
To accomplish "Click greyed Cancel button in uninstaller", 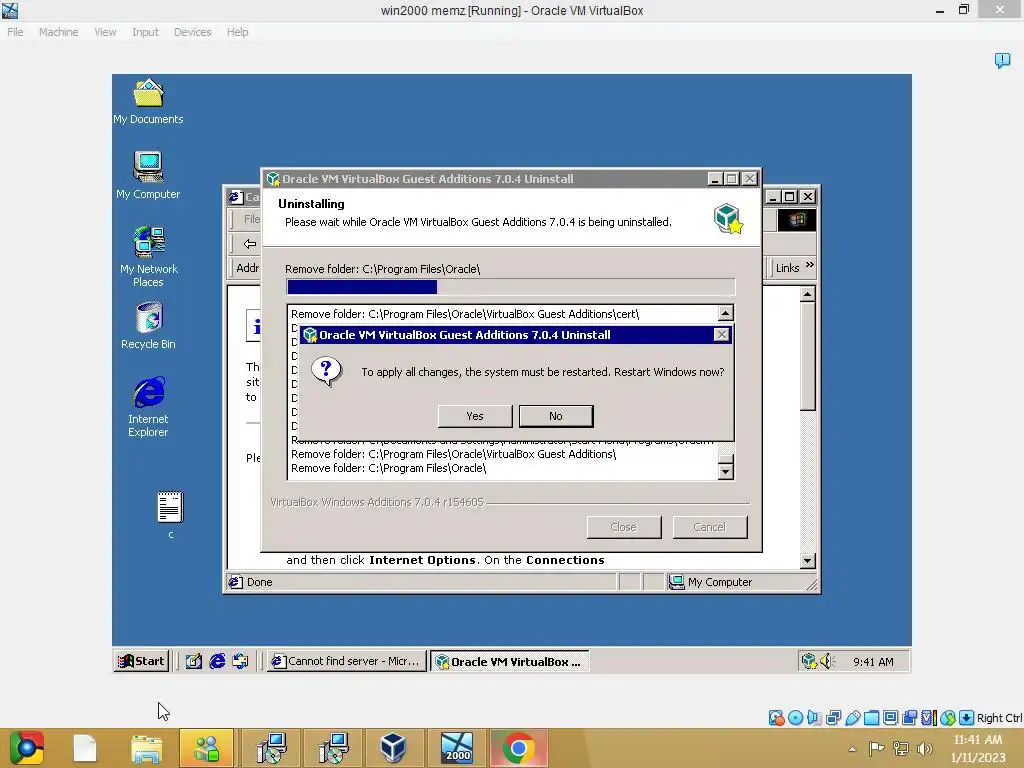I will (709, 527).
